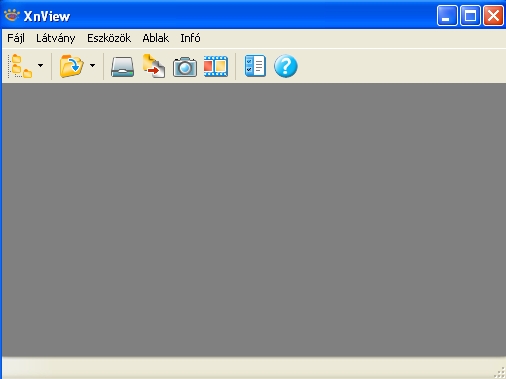Click the blue question mark Help icon

click(x=286, y=66)
